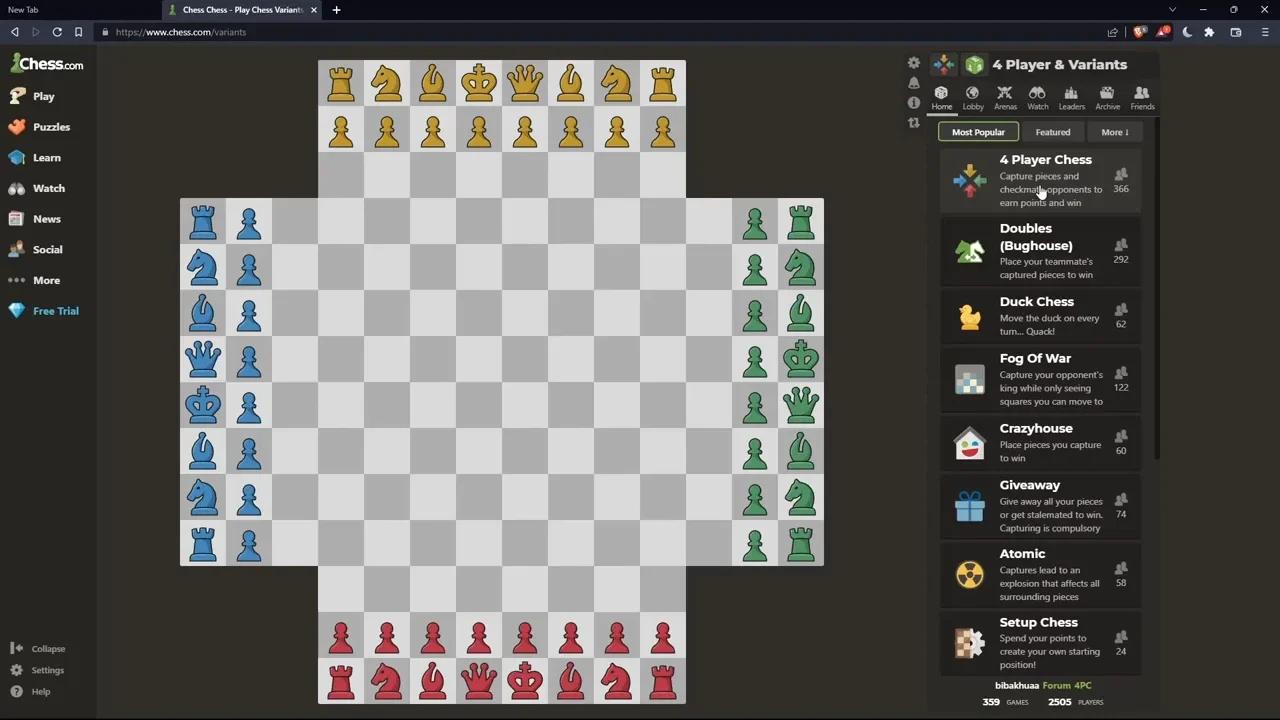Open Learn in the left sidebar
1280x720 pixels.
[34, 158]
